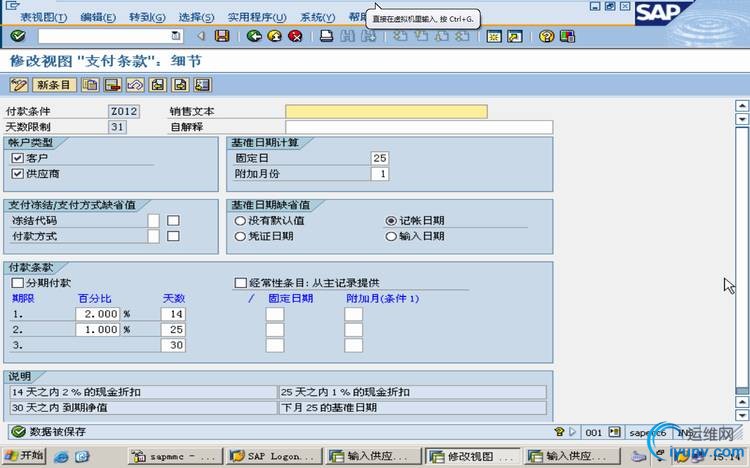Click the Print icon in toolbar
750x468 pixels.
click(x=326, y=36)
